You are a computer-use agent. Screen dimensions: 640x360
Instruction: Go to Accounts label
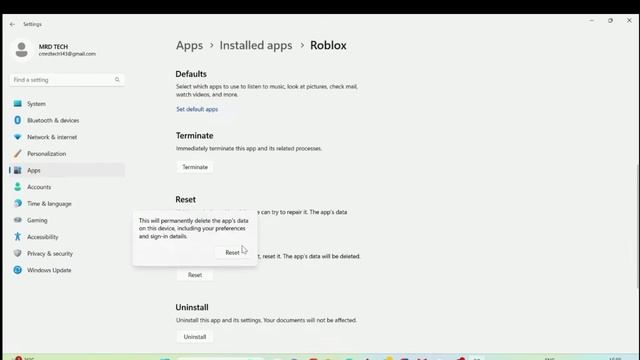click(x=39, y=187)
